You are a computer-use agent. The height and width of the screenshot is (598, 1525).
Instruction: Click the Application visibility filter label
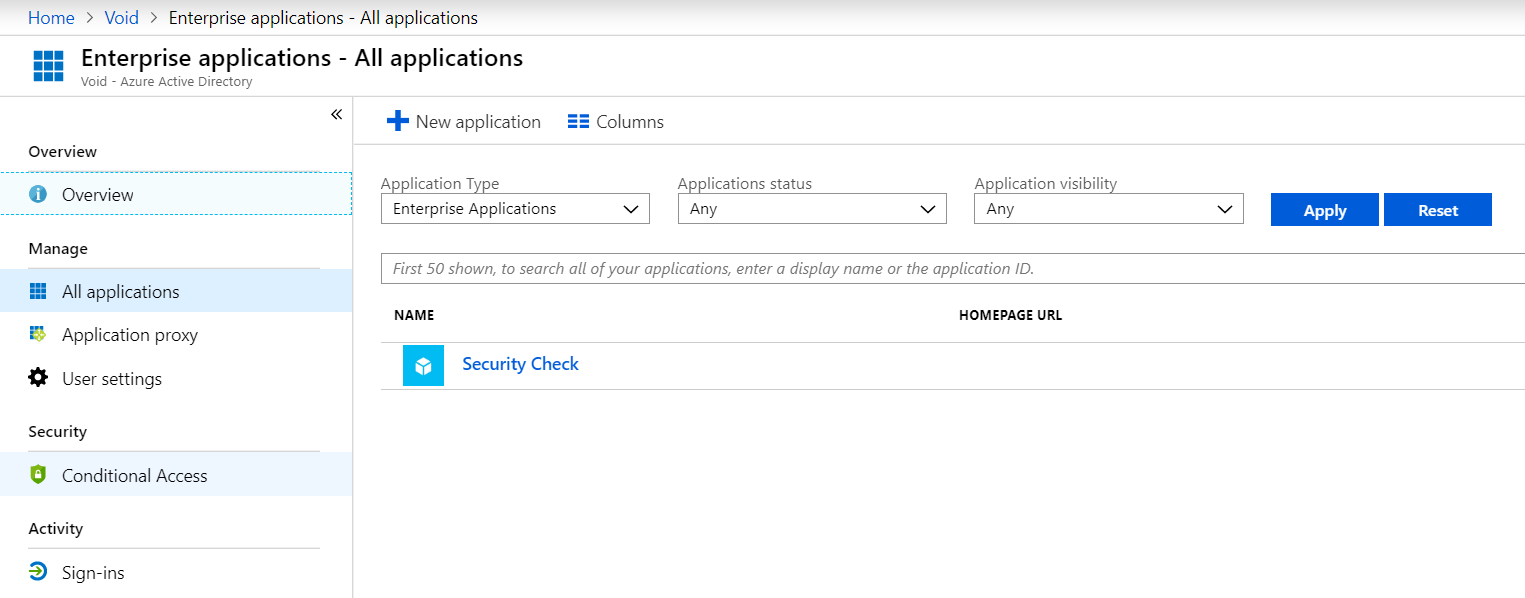coord(1046,184)
